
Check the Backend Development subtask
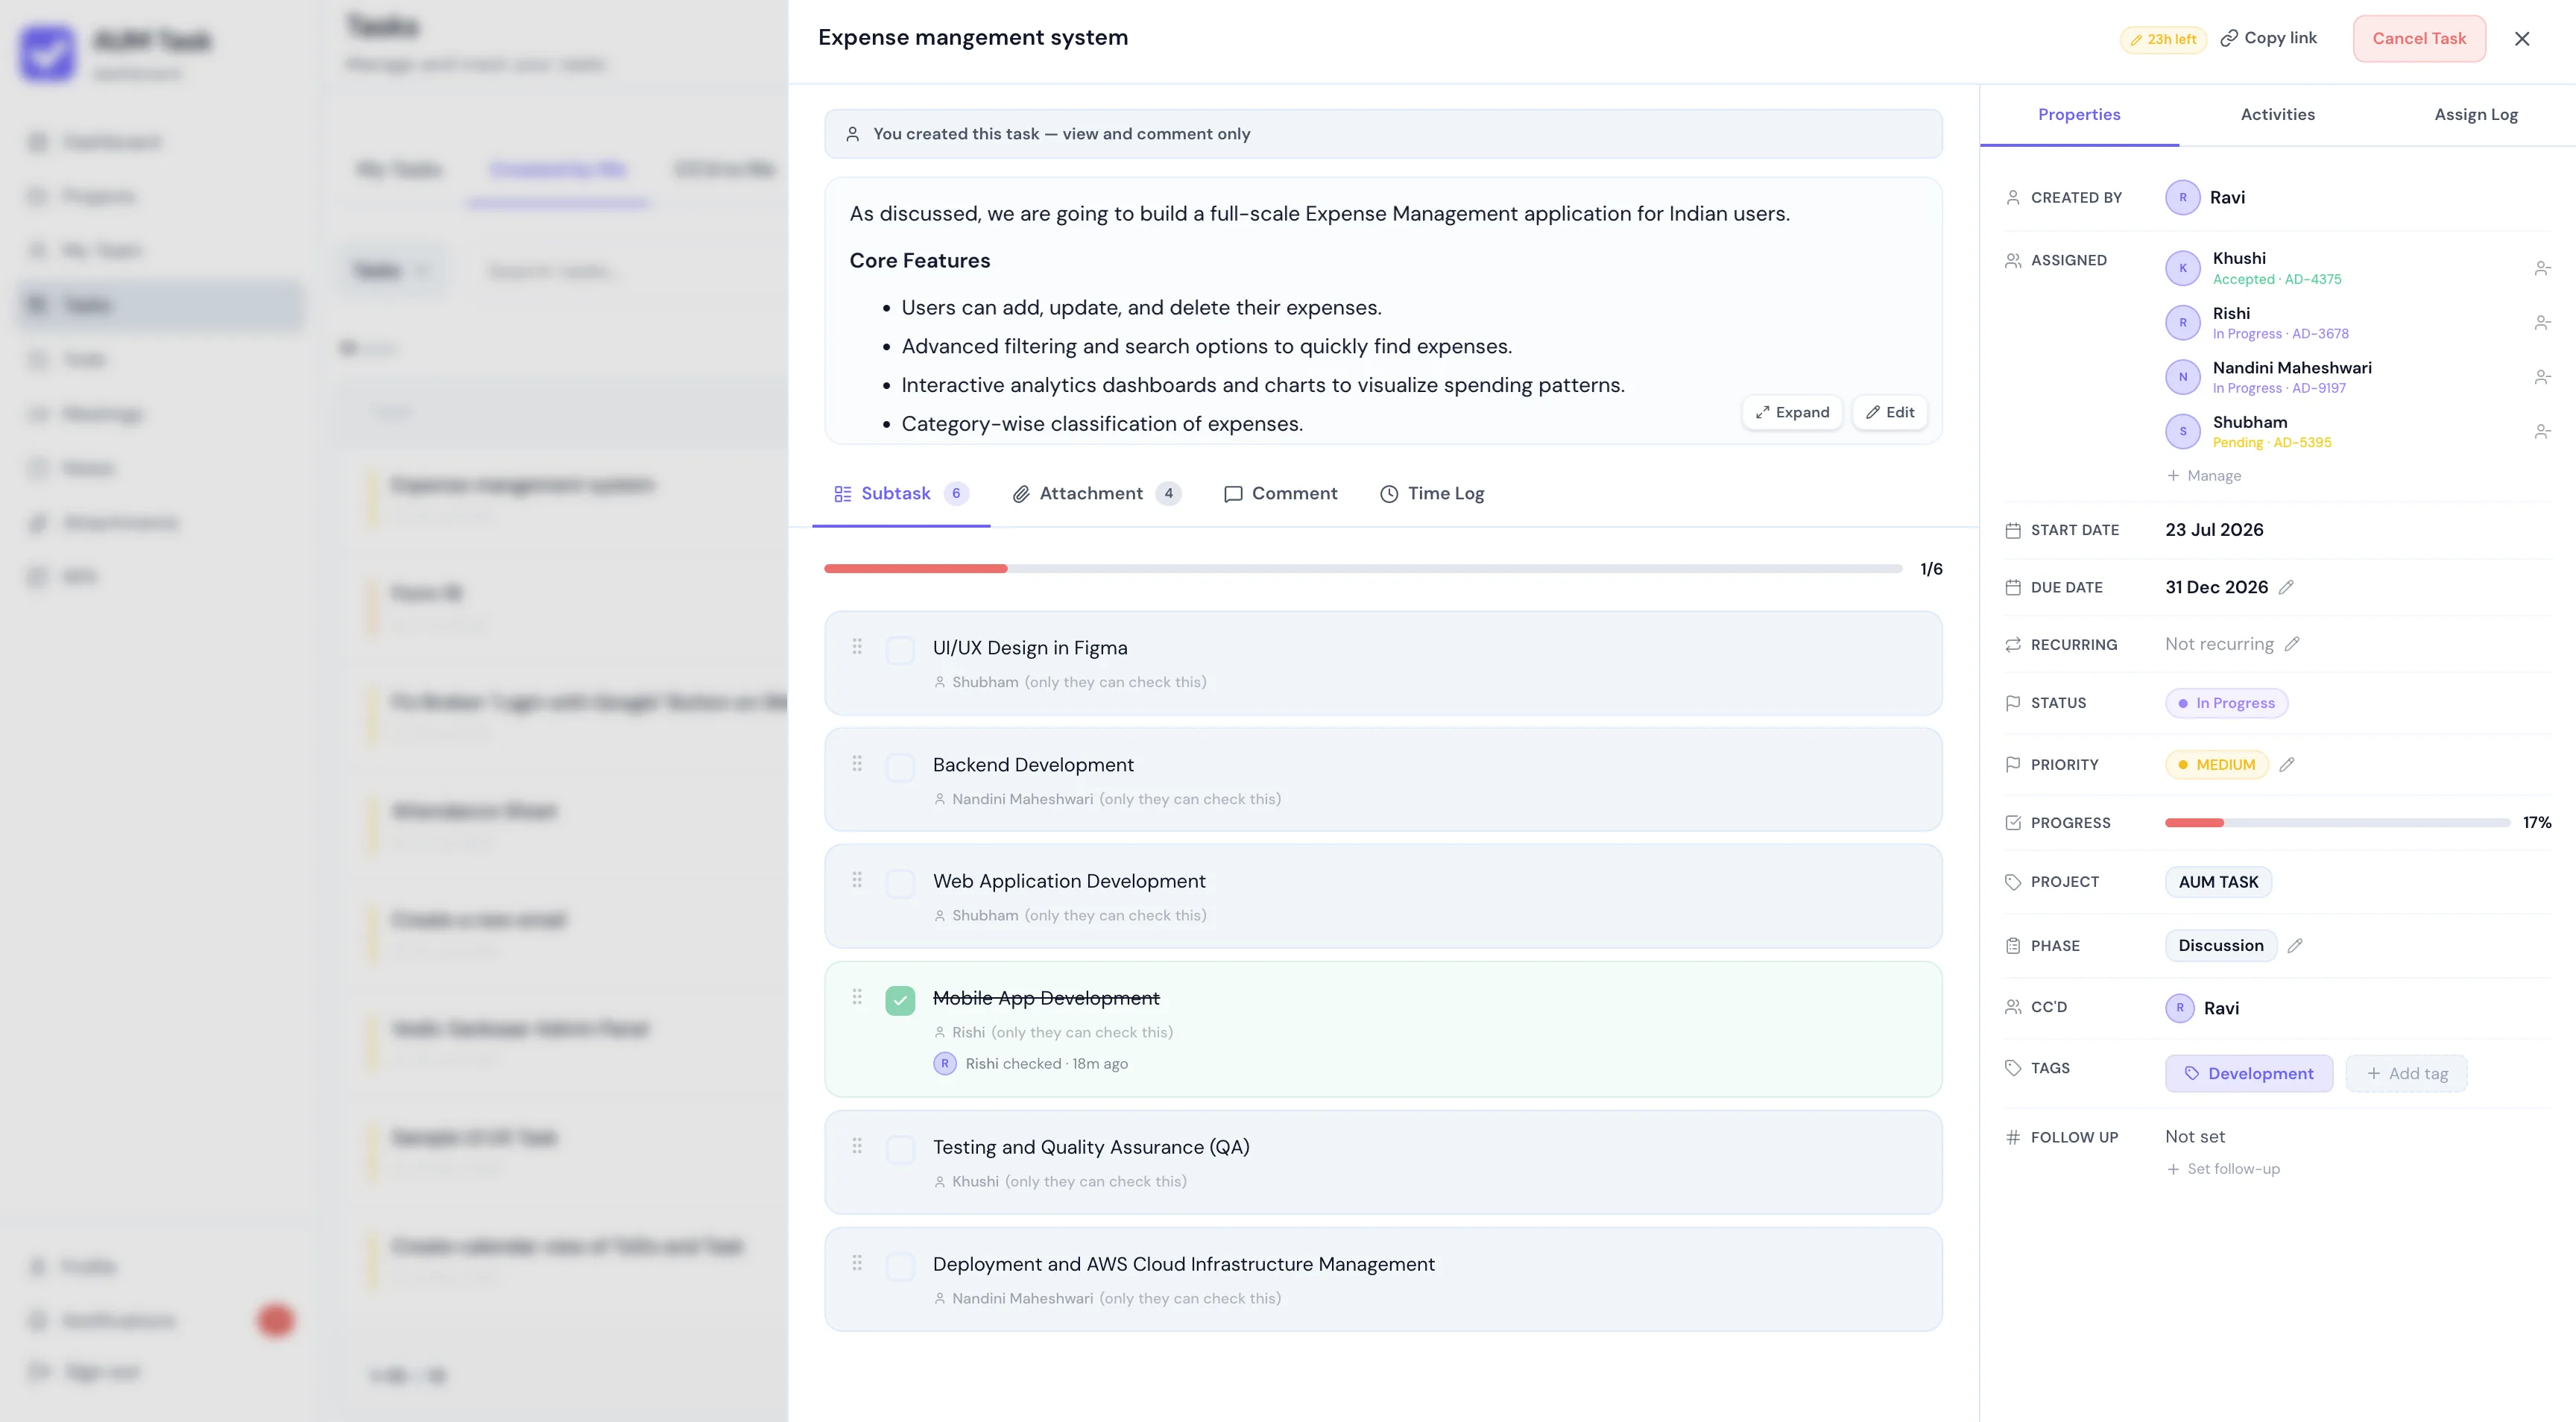click(x=900, y=767)
